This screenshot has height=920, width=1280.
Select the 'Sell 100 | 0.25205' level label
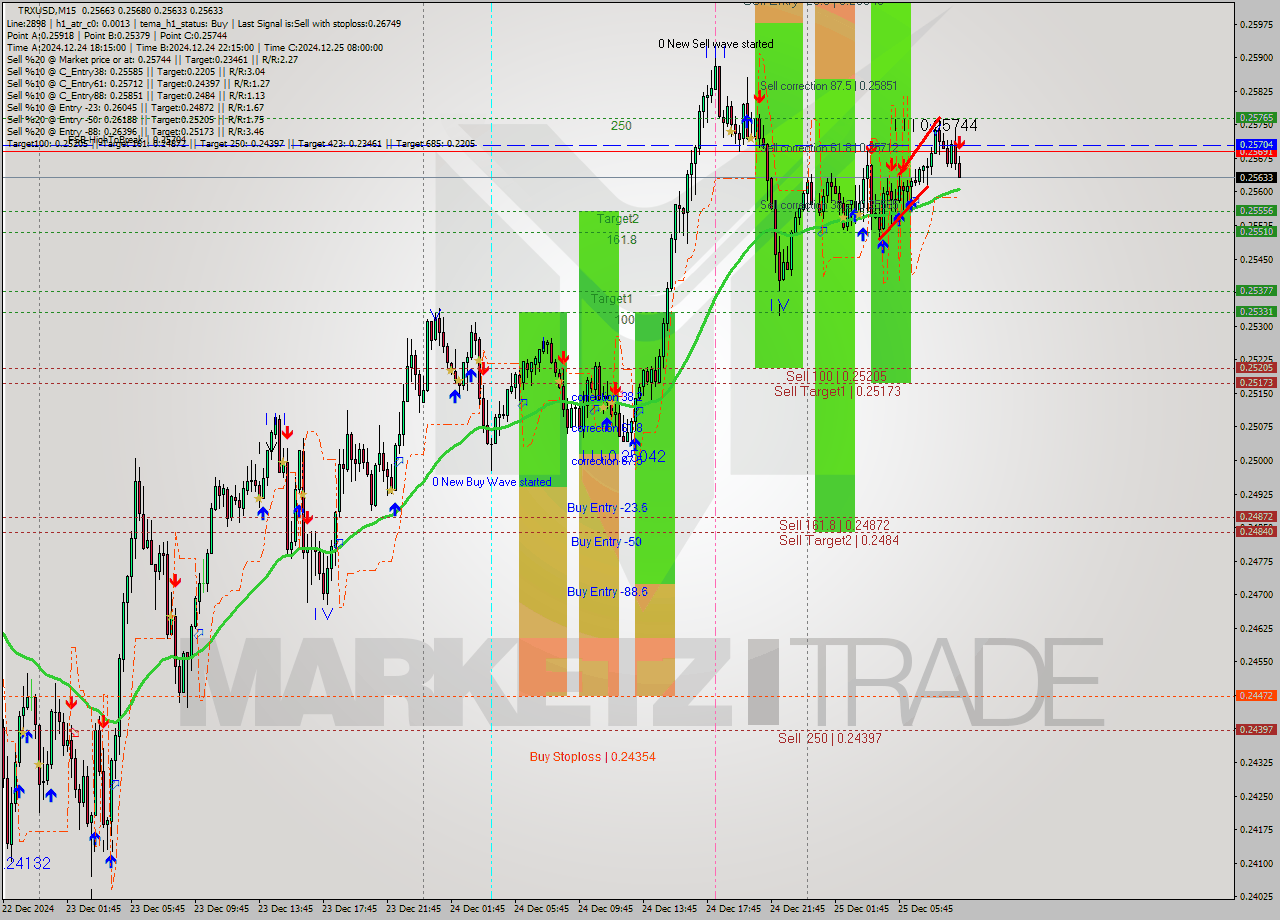pyautogui.click(x=836, y=376)
